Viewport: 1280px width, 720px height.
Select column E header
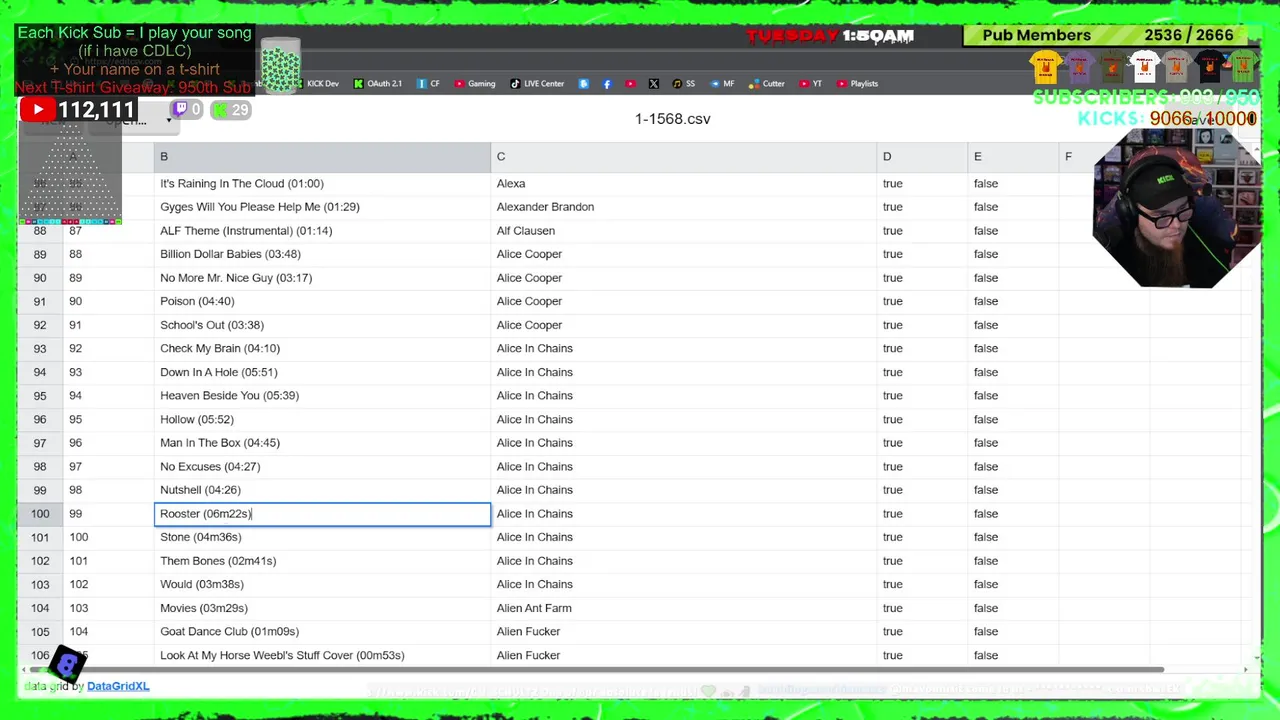click(1013, 157)
